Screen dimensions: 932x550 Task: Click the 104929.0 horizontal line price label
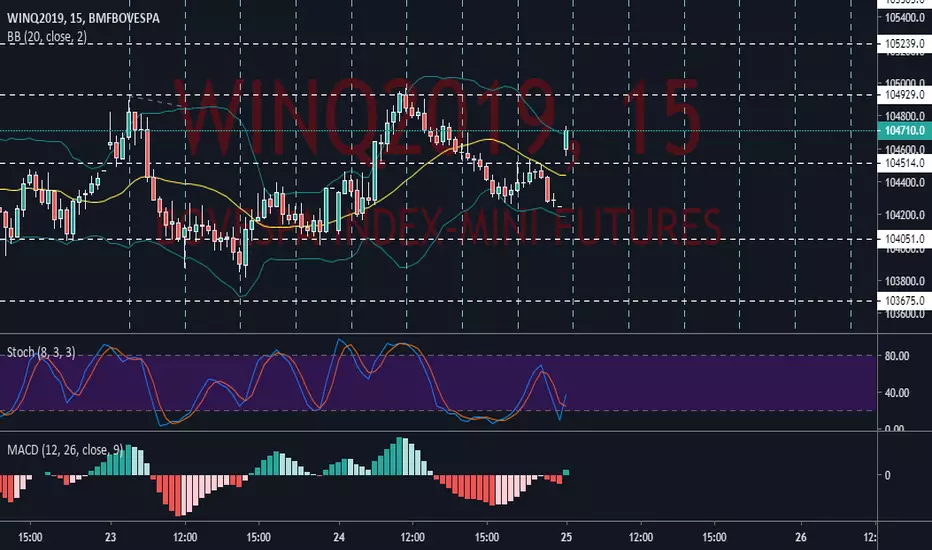coord(904,95)
